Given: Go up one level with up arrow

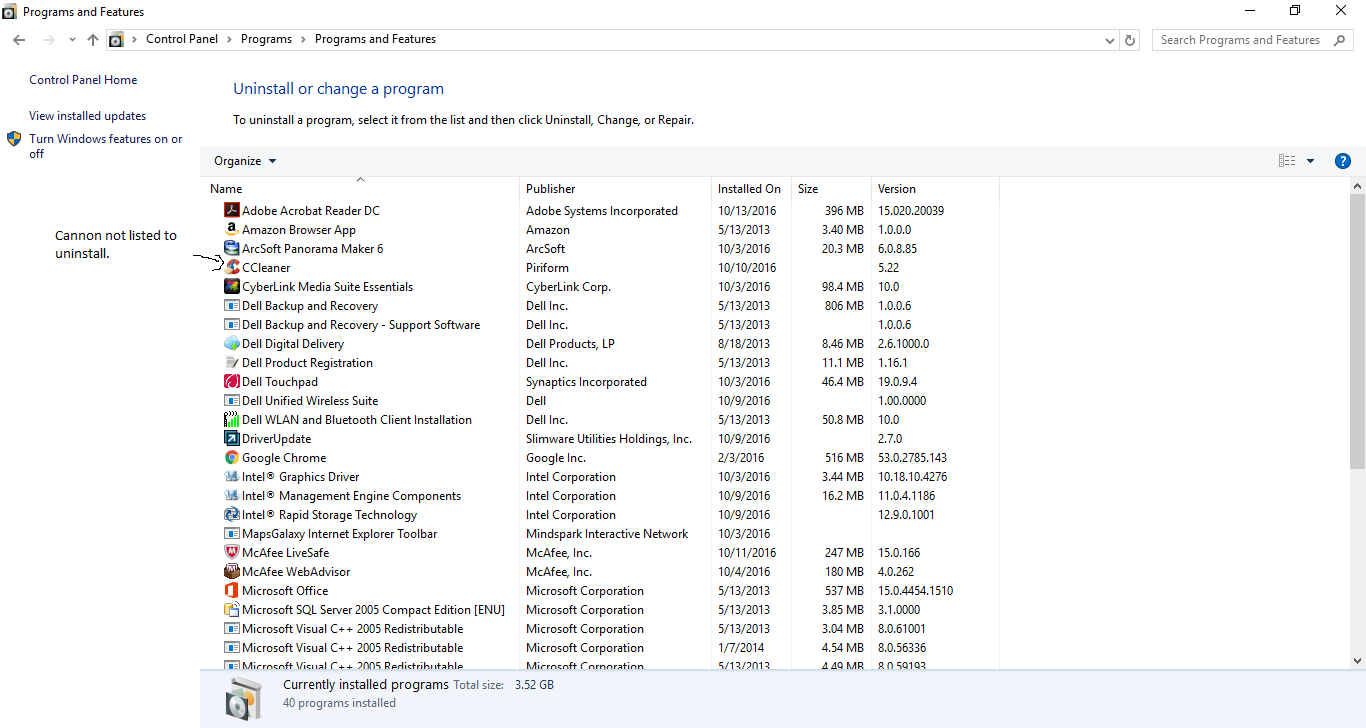Looking at the screenshot, I should [x=93, y=40].
